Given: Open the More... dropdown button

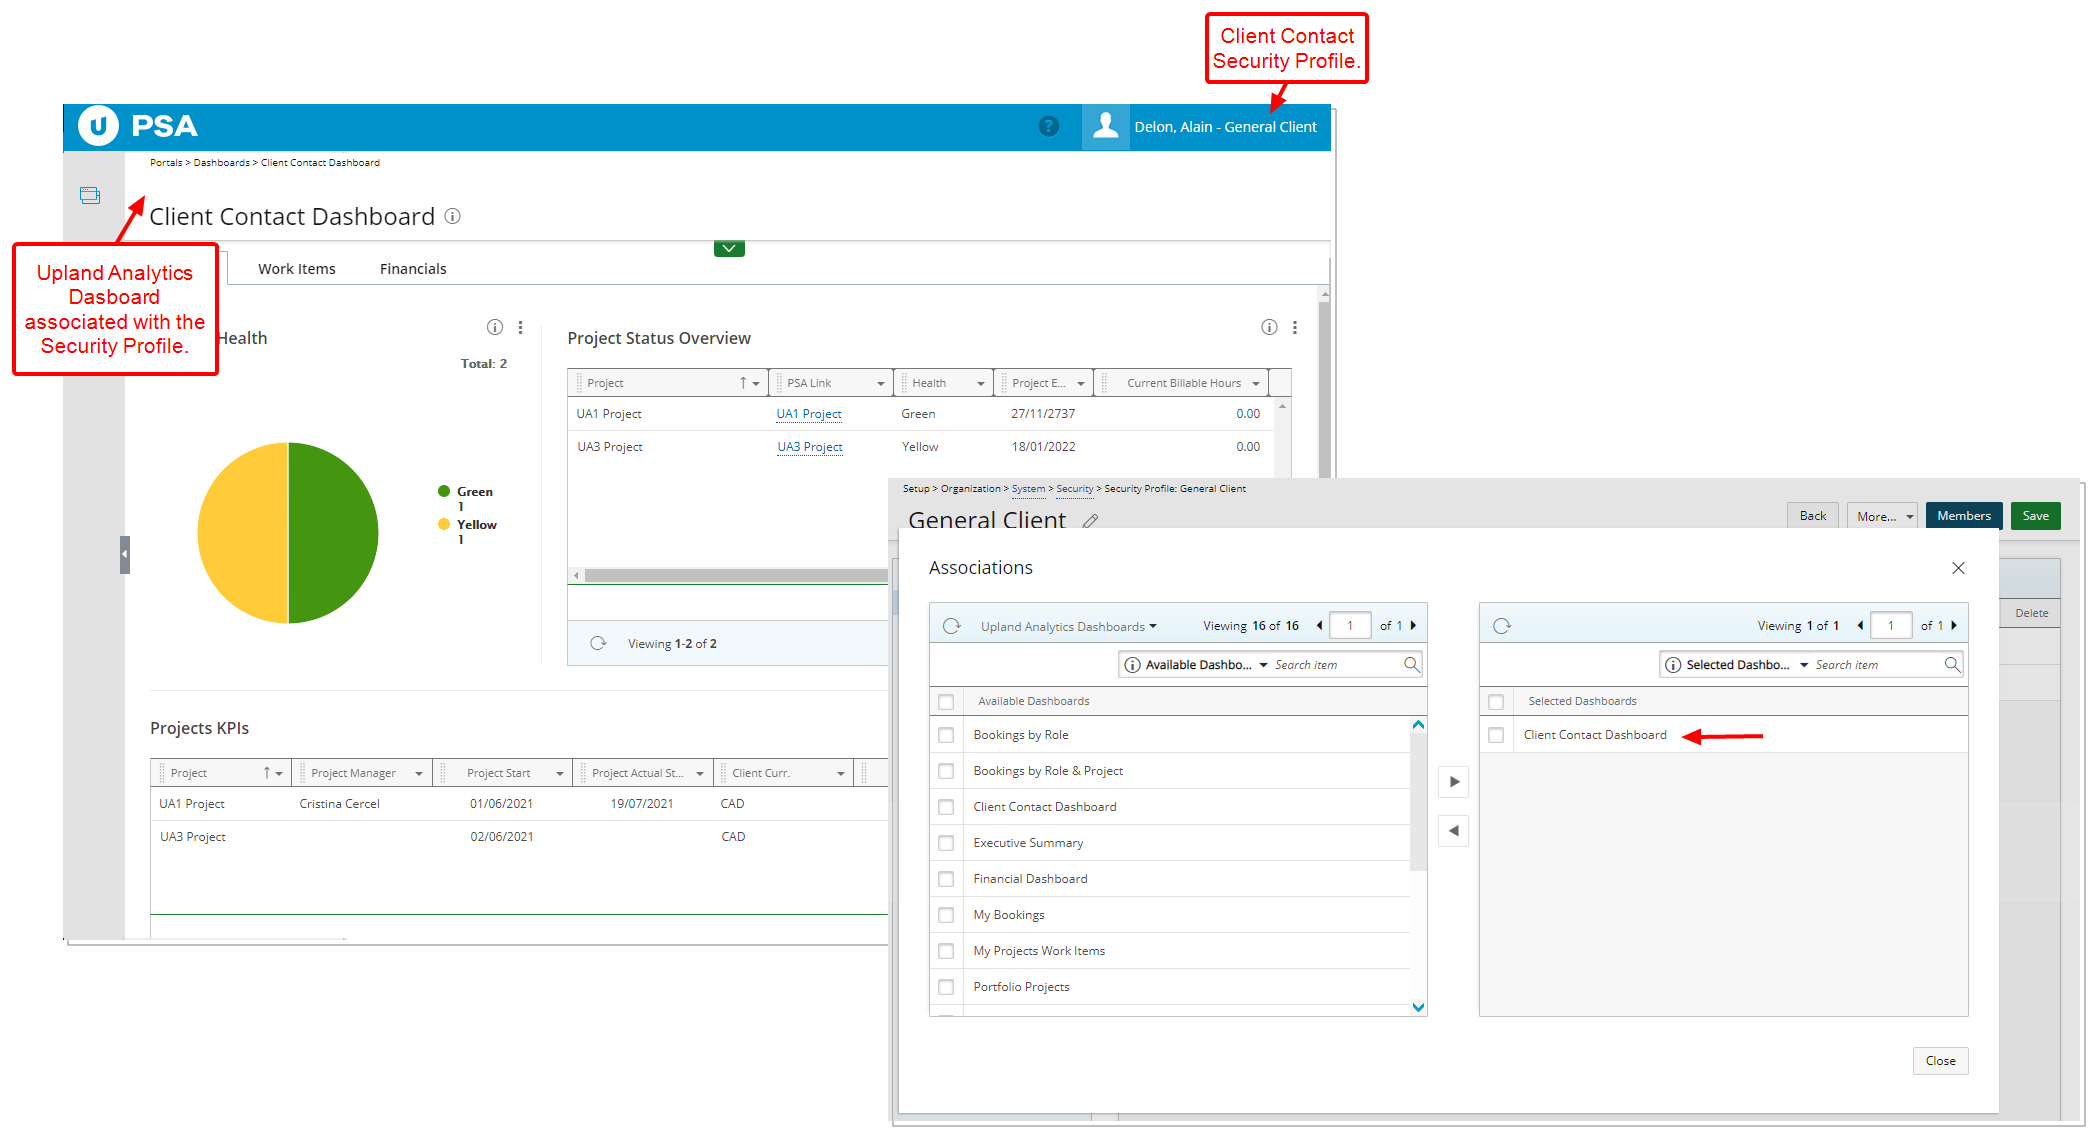Looking at the screenshot, I should 1882,516.
